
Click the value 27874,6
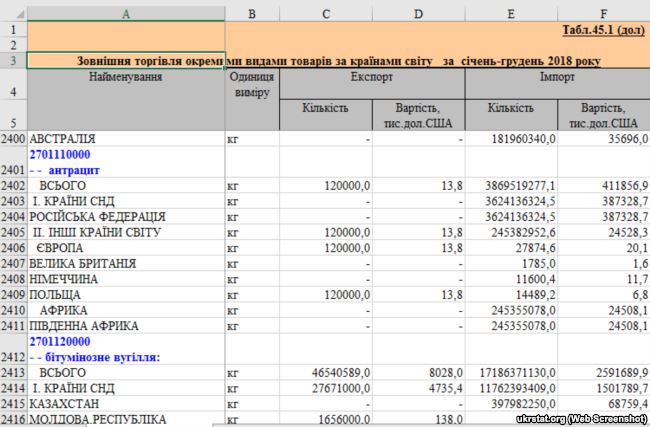[511, 248]
